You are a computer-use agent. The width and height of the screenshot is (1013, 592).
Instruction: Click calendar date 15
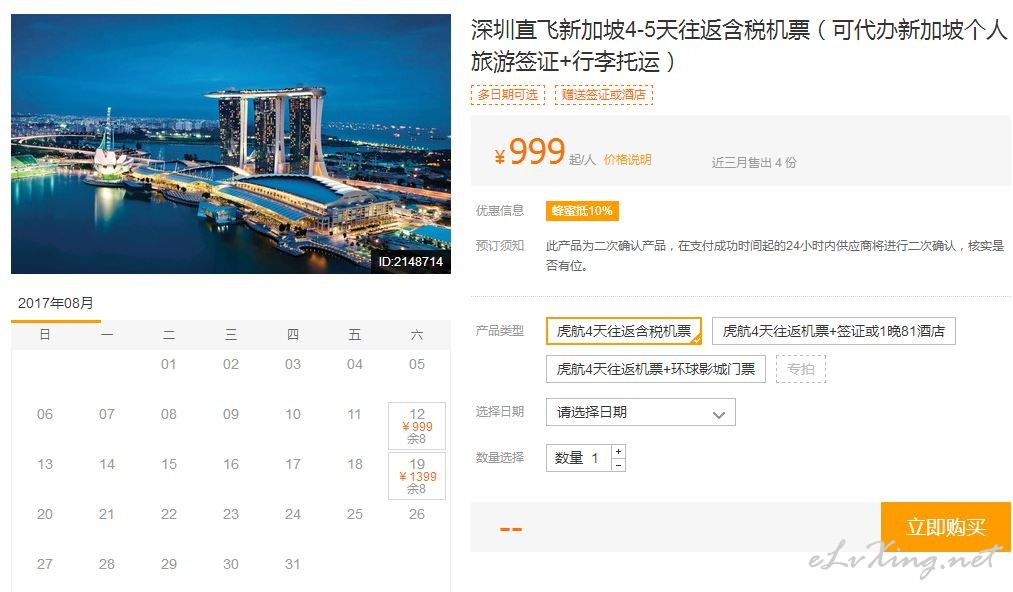pos(169,465)
